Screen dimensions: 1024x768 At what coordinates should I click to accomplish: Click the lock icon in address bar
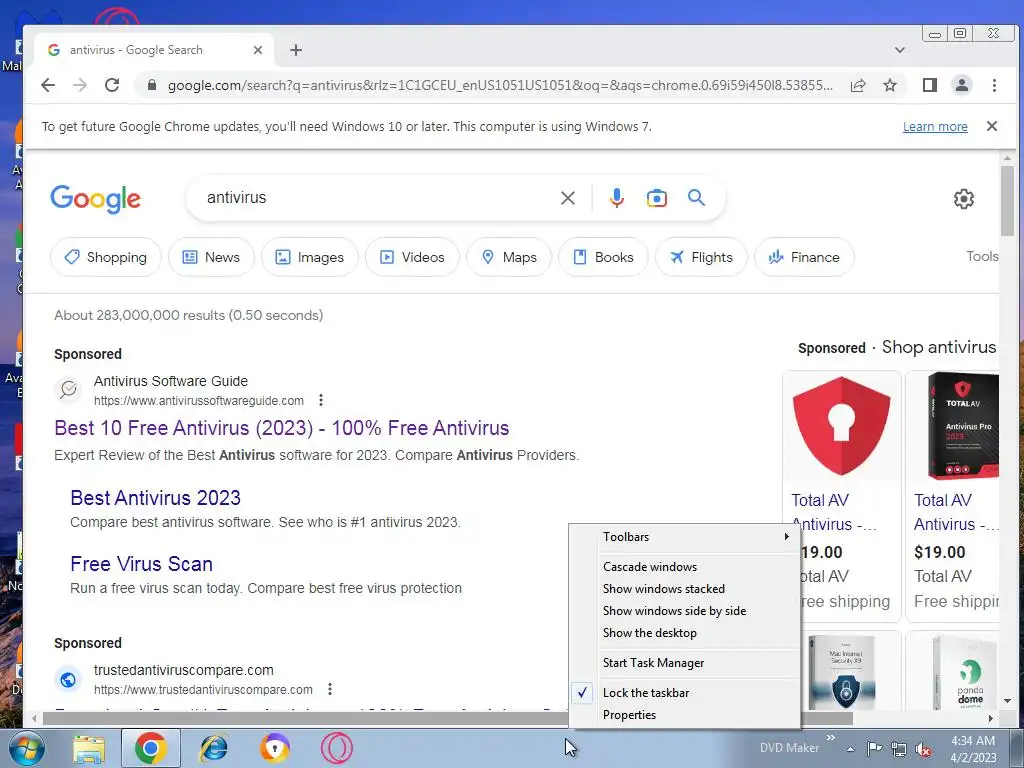[152, 85]
